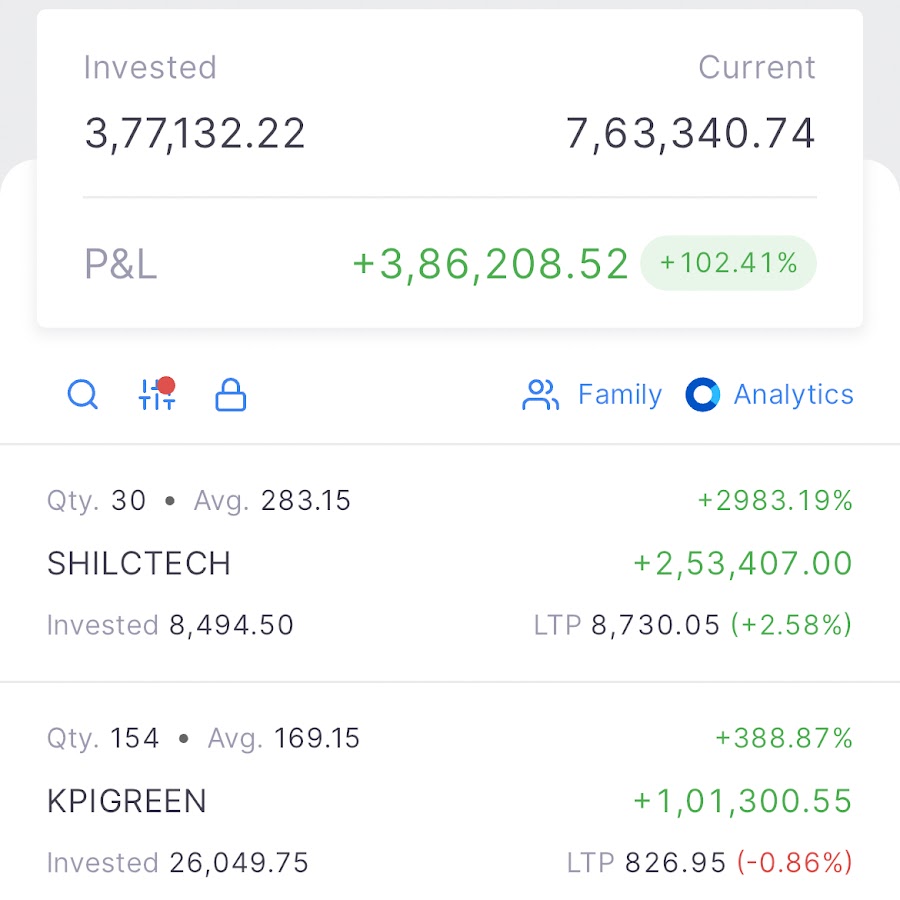Tap KPIGREEN return +388.87%

pyautogui.click(x=784, y=738)
